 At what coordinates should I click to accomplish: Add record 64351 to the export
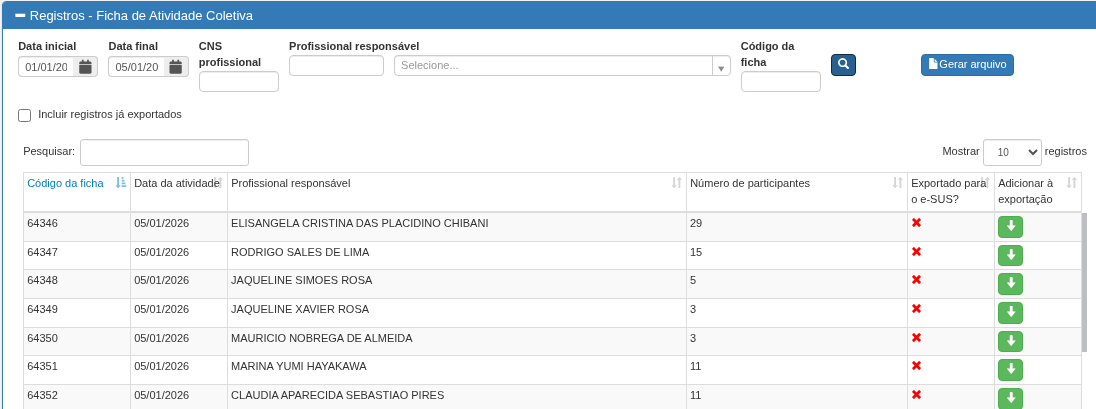coord(1010,370)
